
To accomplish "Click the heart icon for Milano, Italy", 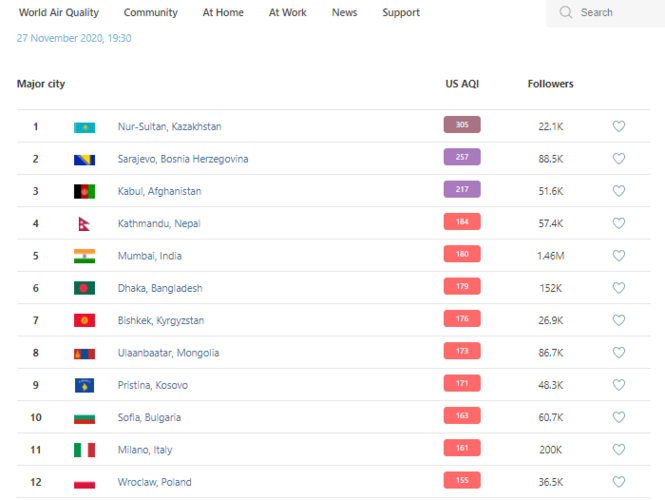I will point(619,450).
